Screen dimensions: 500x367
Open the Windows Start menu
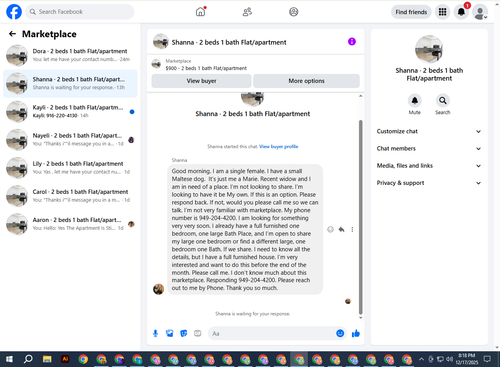pos(9,359)
